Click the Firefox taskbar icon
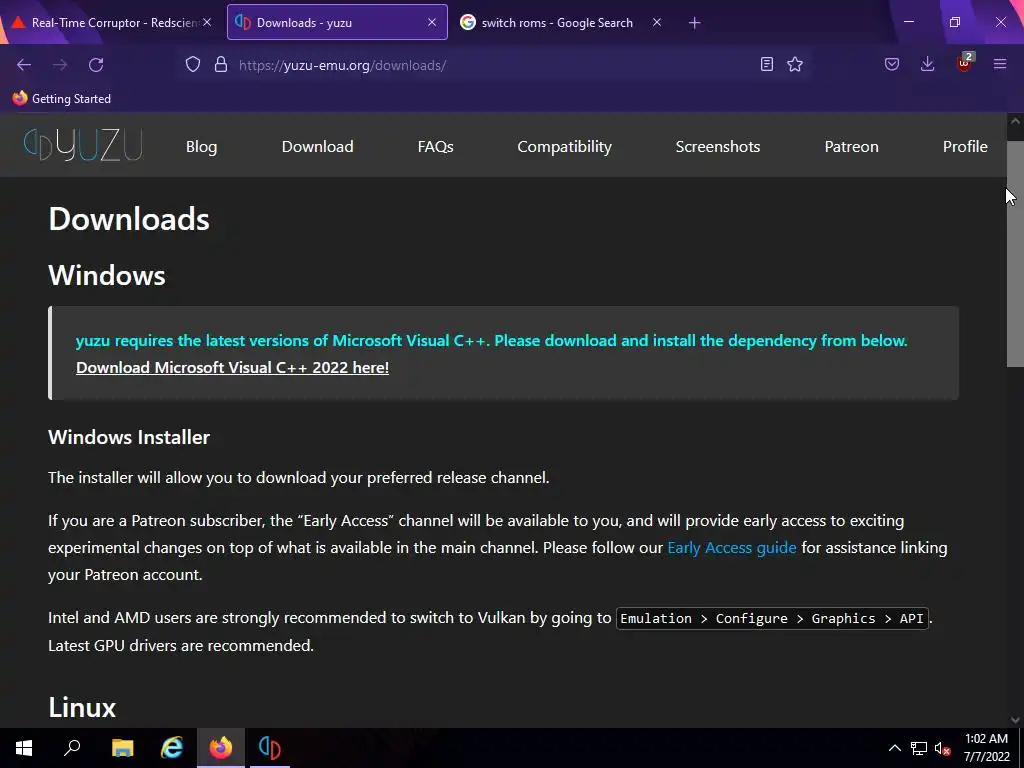The width and height of the screenshot is (1024, 768). tap(221, 748)
